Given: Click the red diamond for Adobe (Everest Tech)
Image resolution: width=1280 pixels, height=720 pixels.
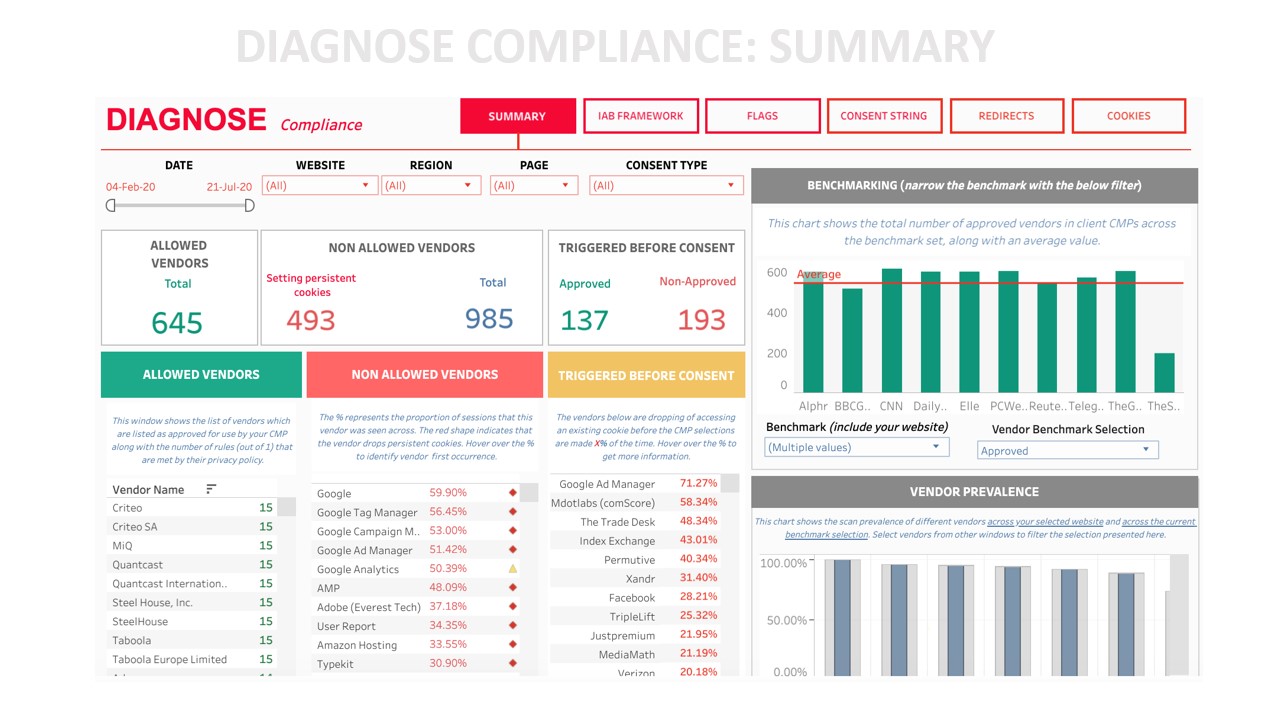Looking at the screenshot, I should pos(513,607).
